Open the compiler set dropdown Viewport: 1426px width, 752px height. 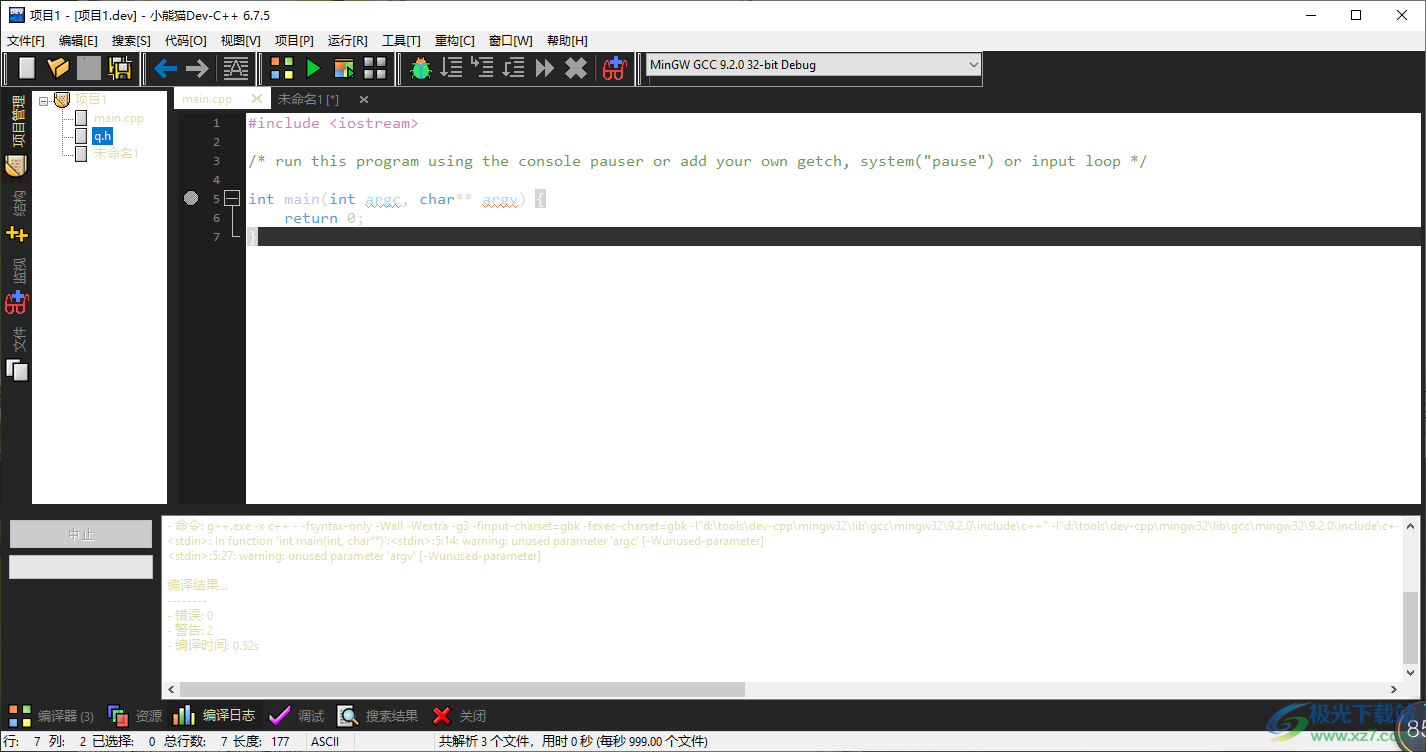[813, 65]
